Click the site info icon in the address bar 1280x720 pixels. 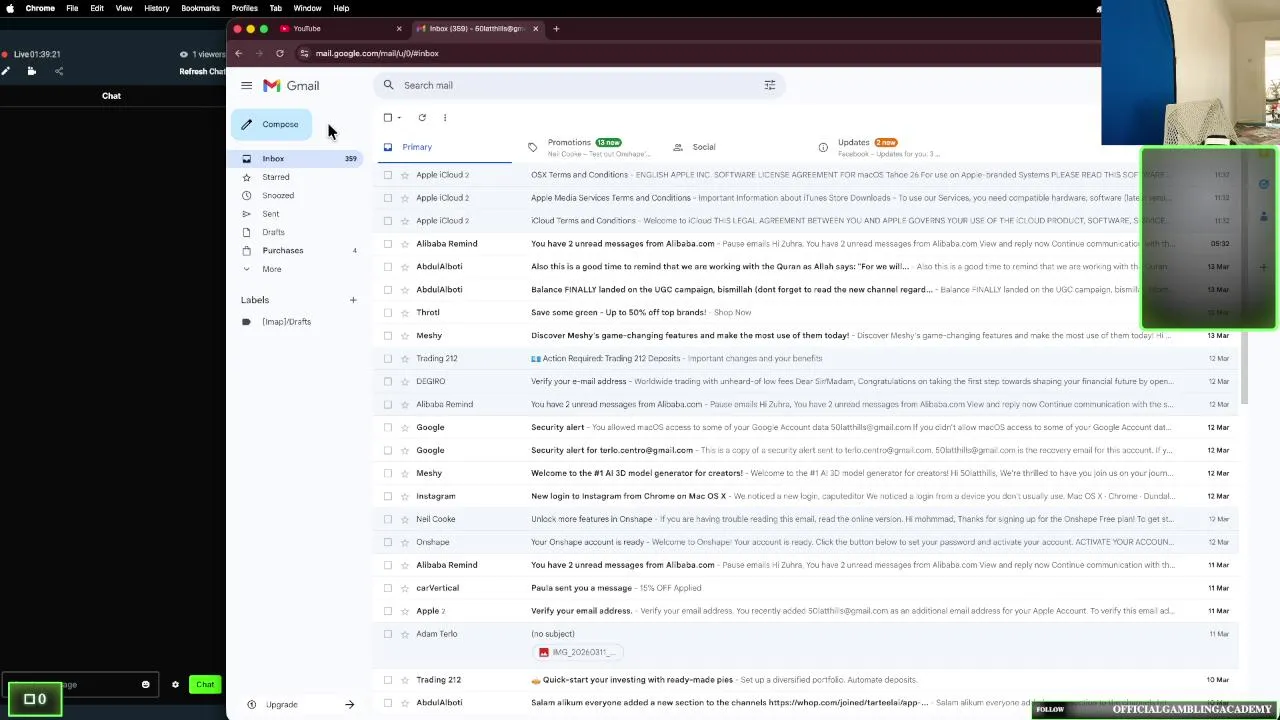point(304,54)
